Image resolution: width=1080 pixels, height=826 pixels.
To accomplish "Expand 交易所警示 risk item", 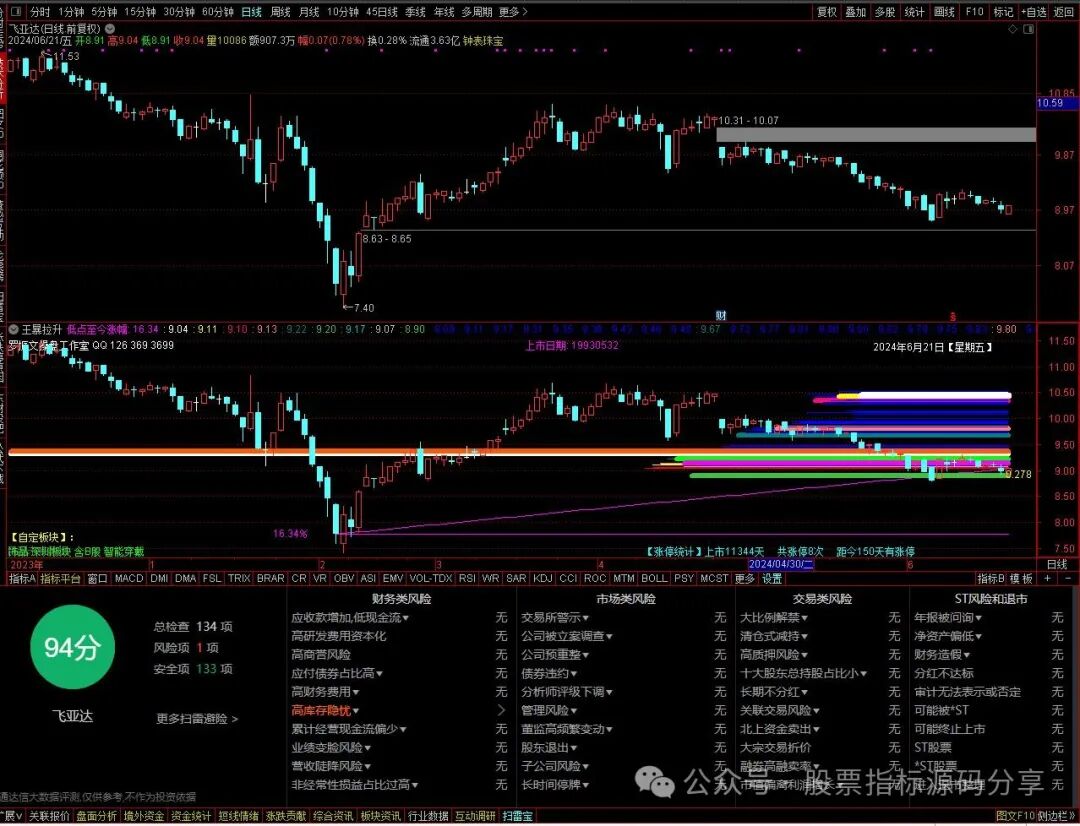I will click(555, 617).
